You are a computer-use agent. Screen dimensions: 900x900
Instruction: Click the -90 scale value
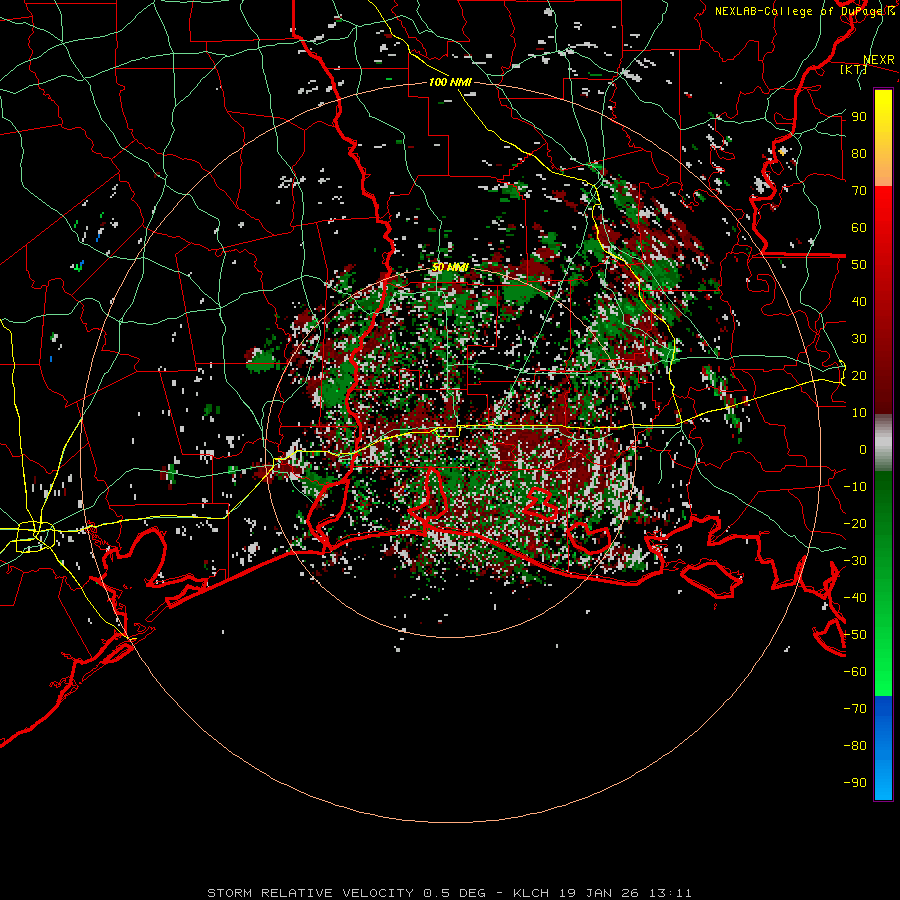[x=855, y=783]
